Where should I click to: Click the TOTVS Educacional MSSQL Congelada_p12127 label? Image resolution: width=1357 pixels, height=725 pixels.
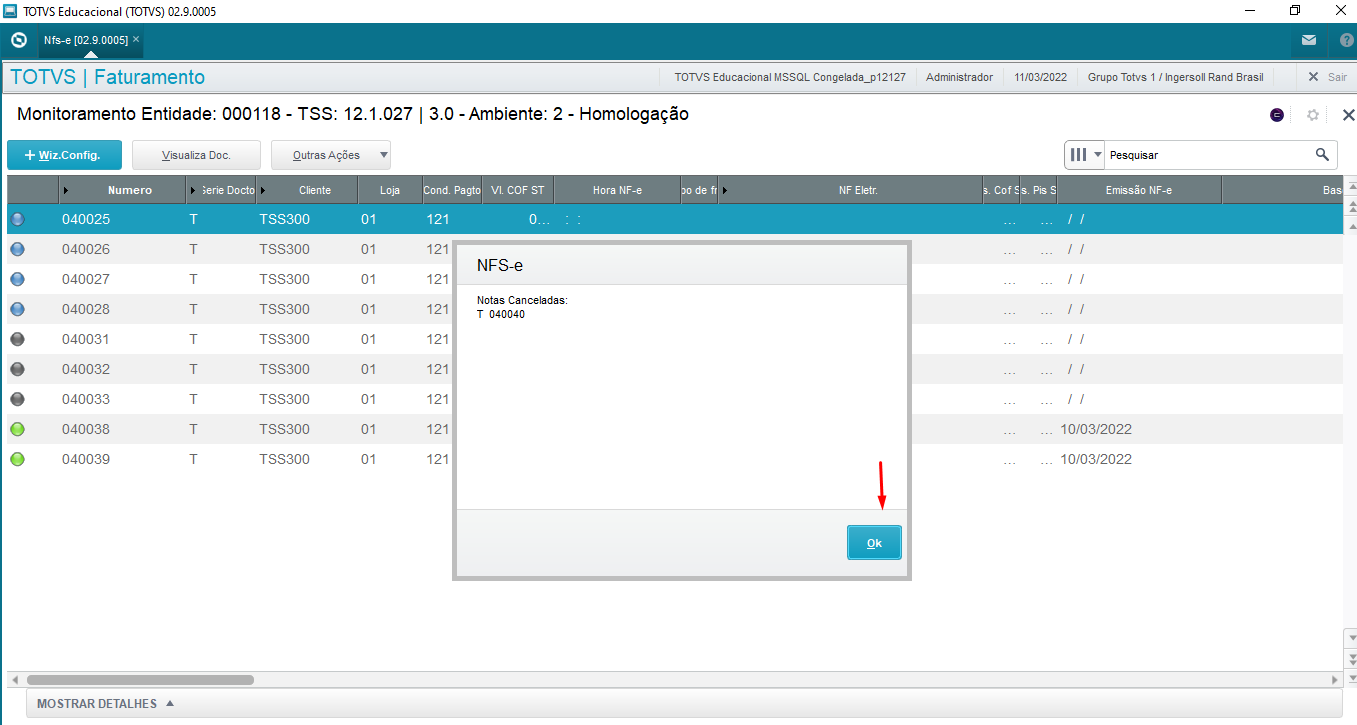point(790,77)
